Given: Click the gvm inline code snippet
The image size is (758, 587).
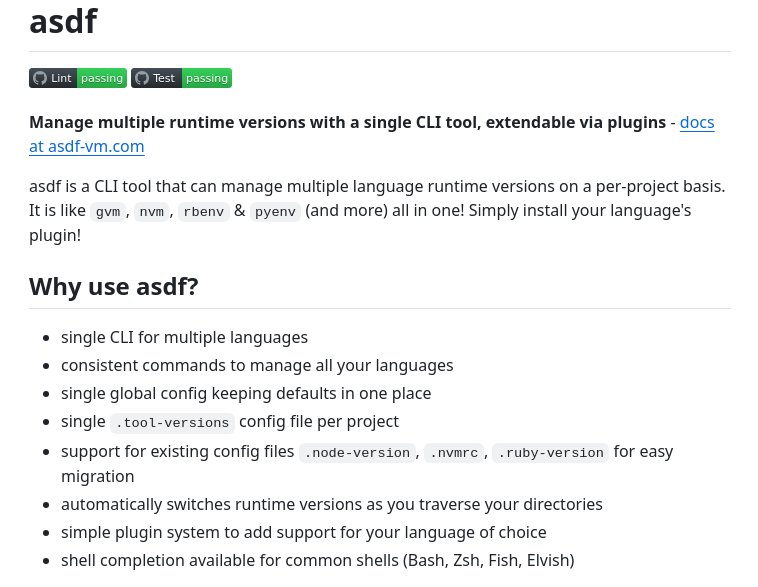Looking at the screenshot, I should click(x=108, y=212).
